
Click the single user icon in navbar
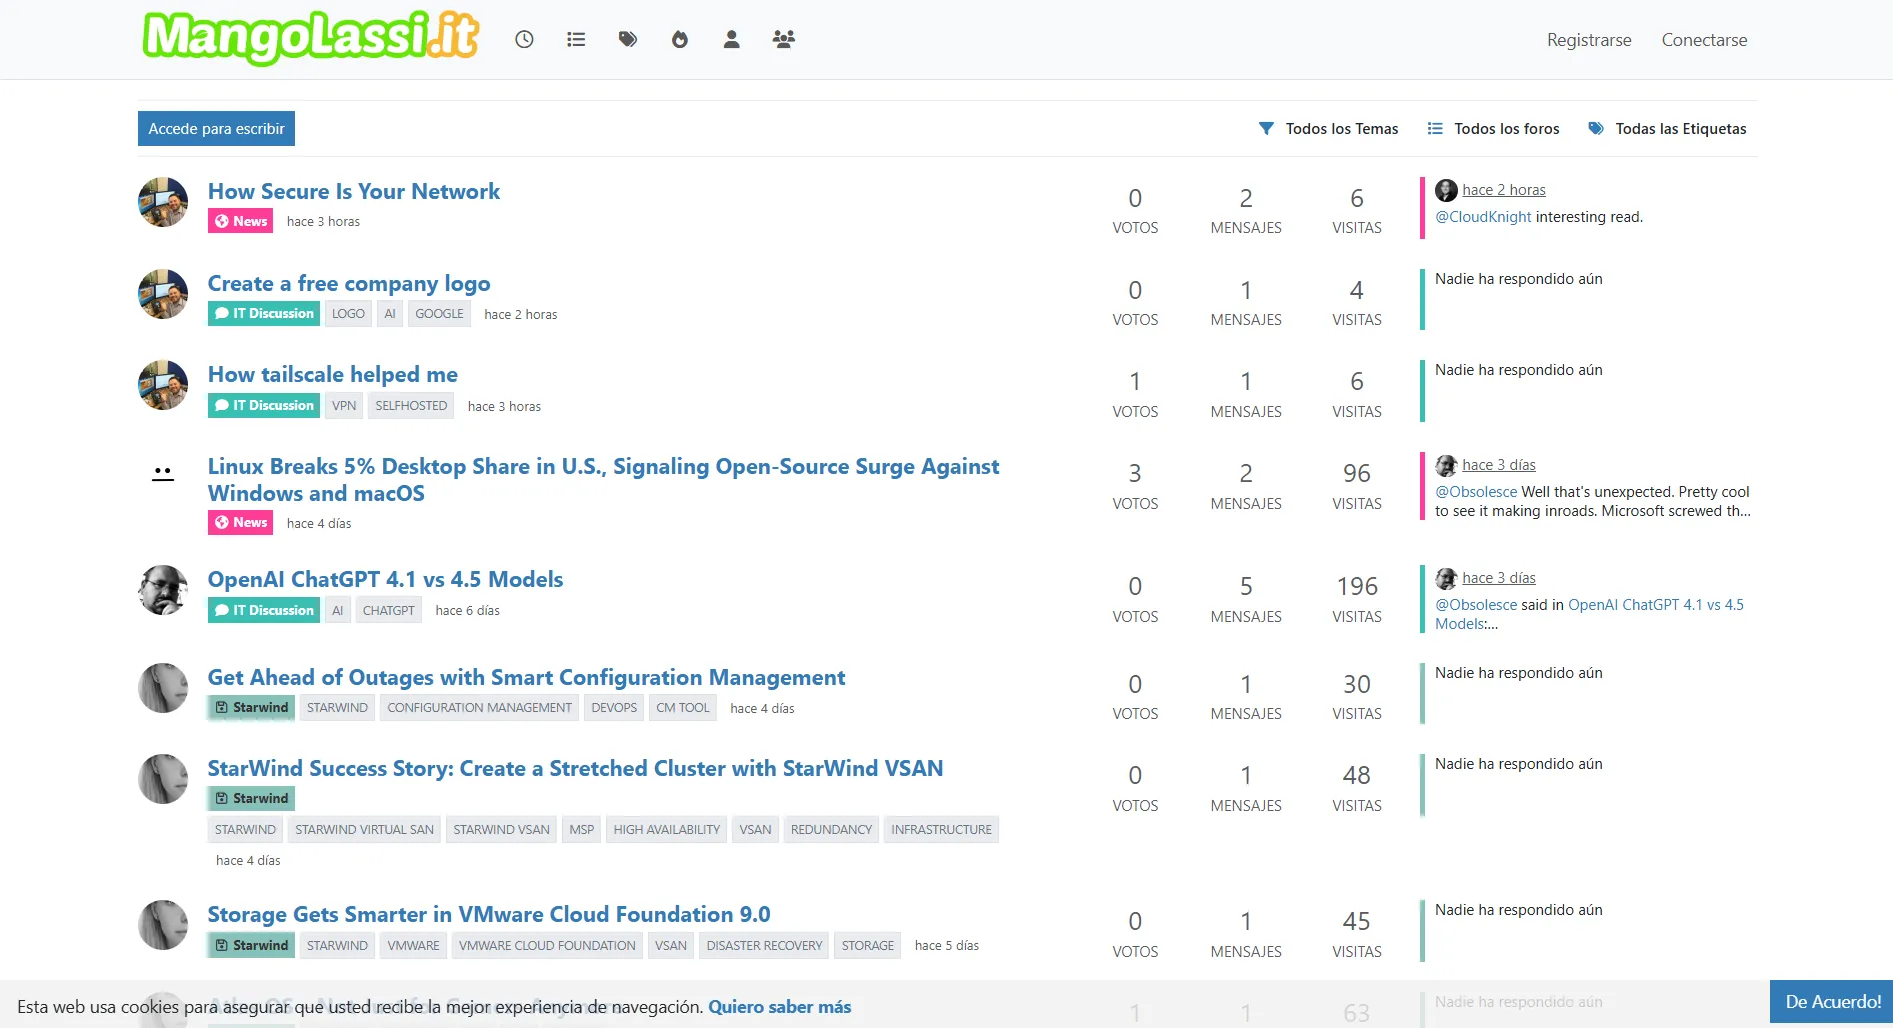(732, 39)
